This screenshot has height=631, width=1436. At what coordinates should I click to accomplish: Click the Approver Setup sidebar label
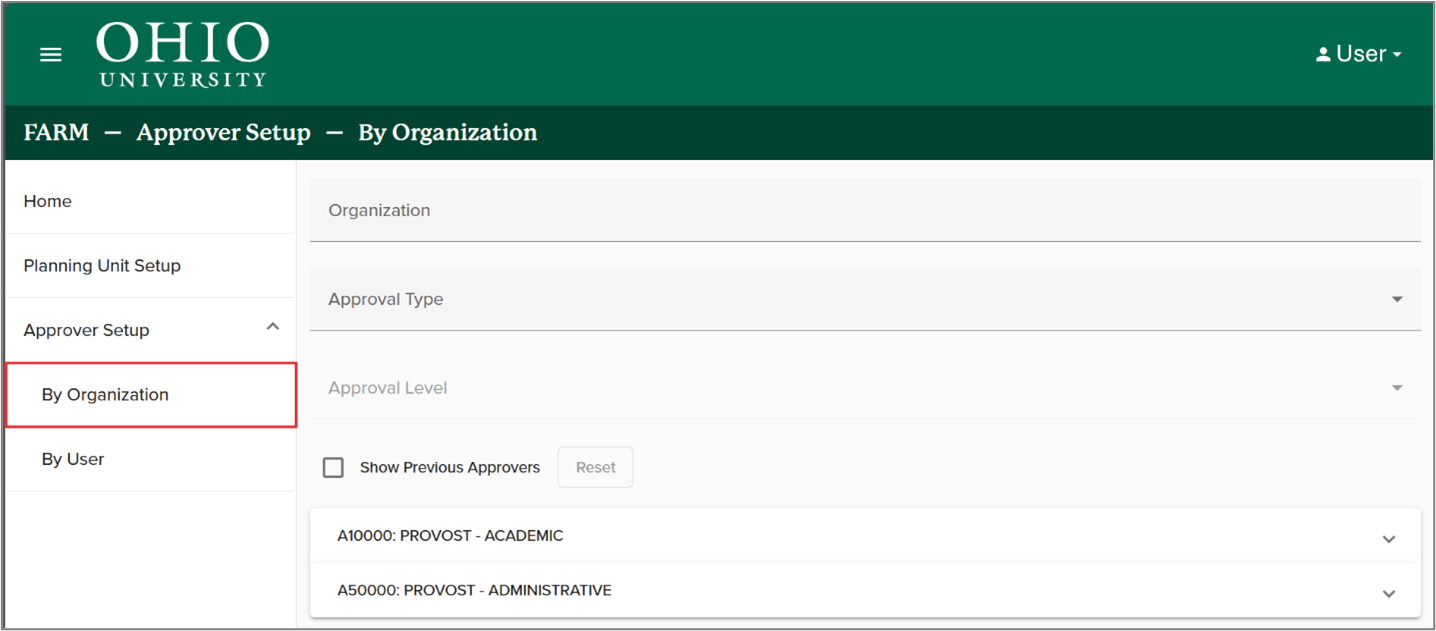86,330
